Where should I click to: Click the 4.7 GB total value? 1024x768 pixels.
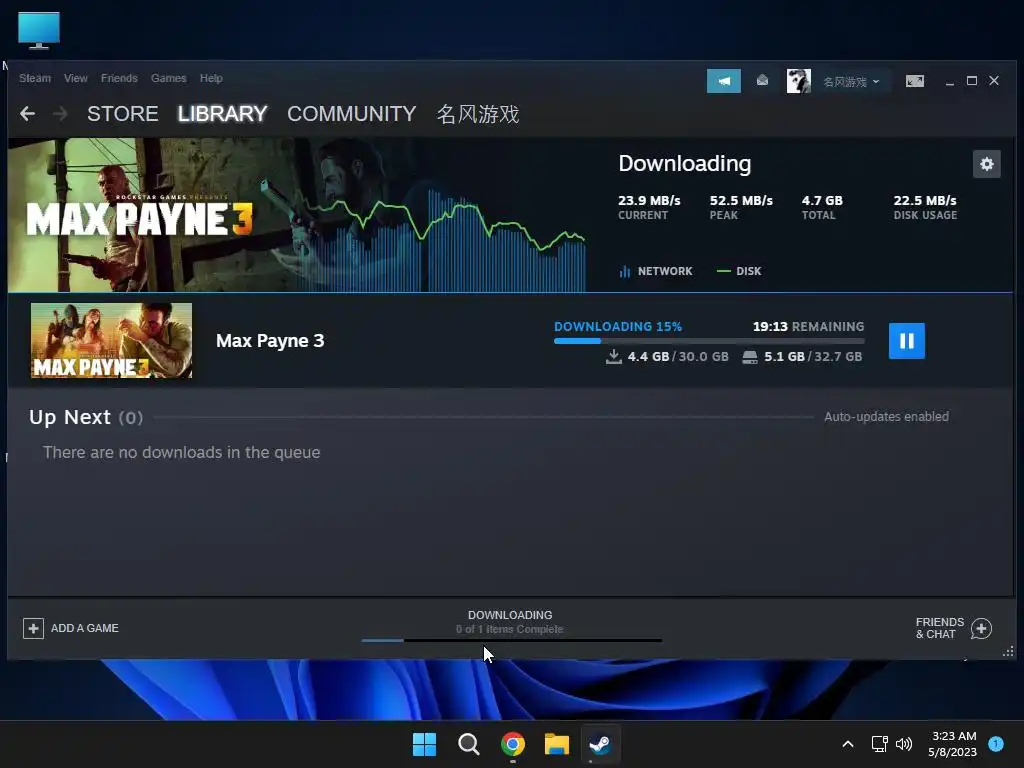click(x=822, y=200)
